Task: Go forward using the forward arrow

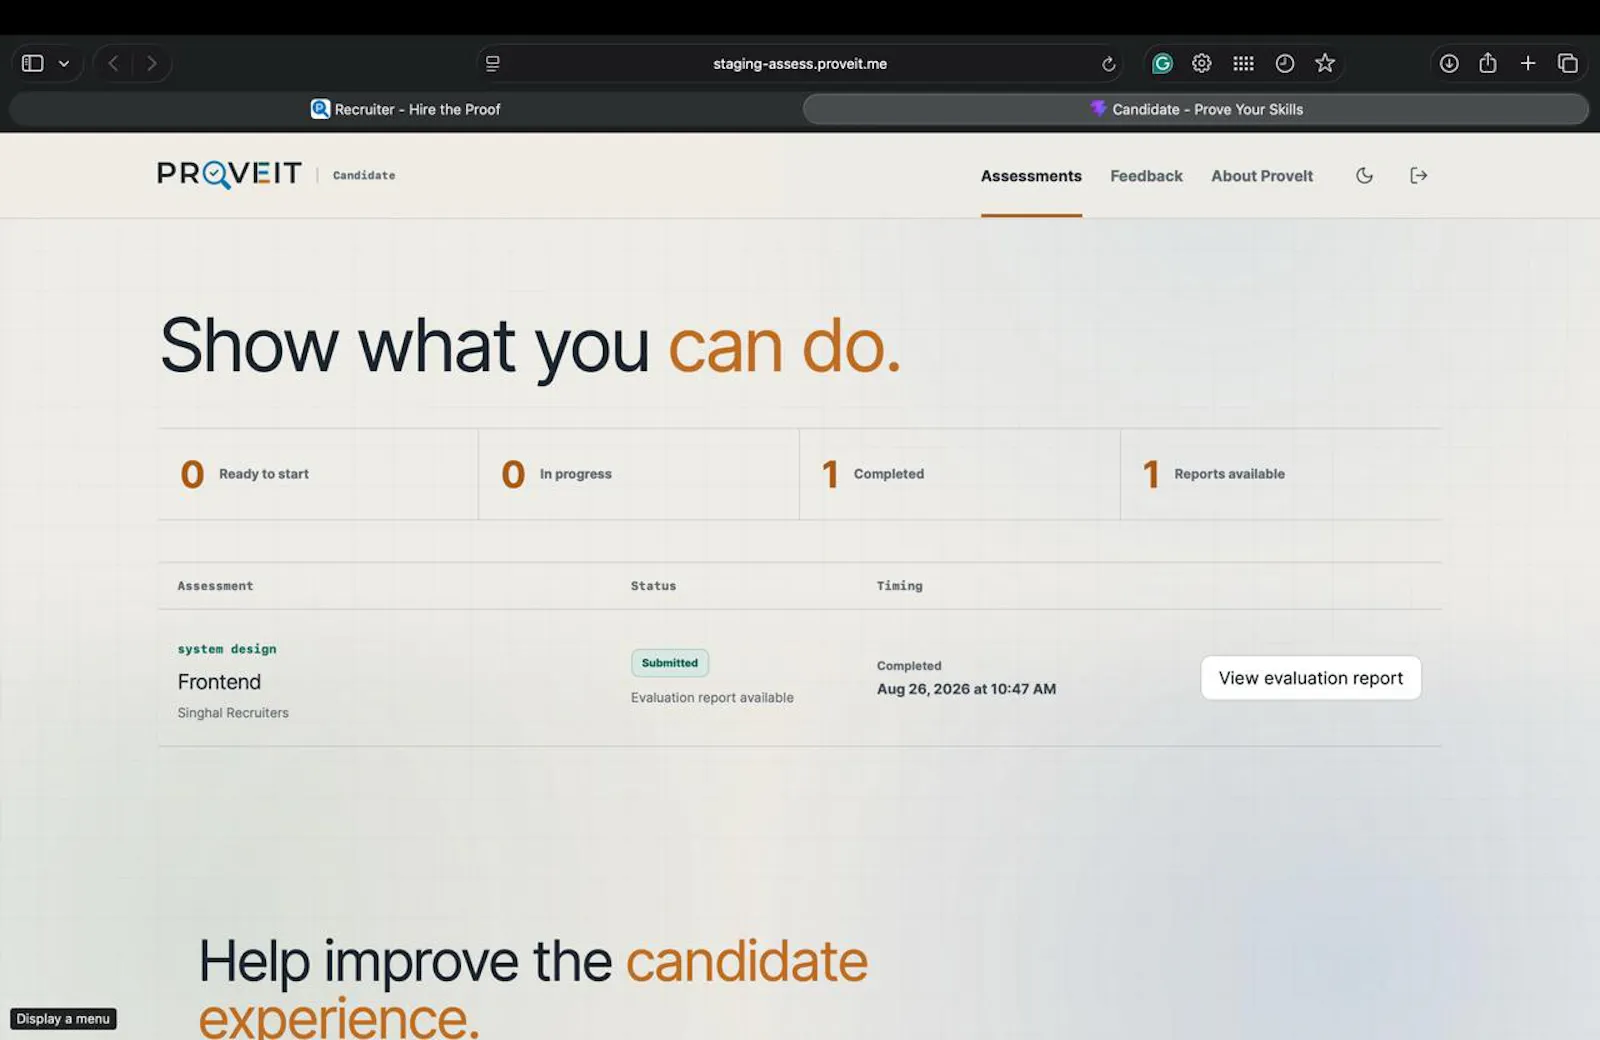Action: pos(151,63)
